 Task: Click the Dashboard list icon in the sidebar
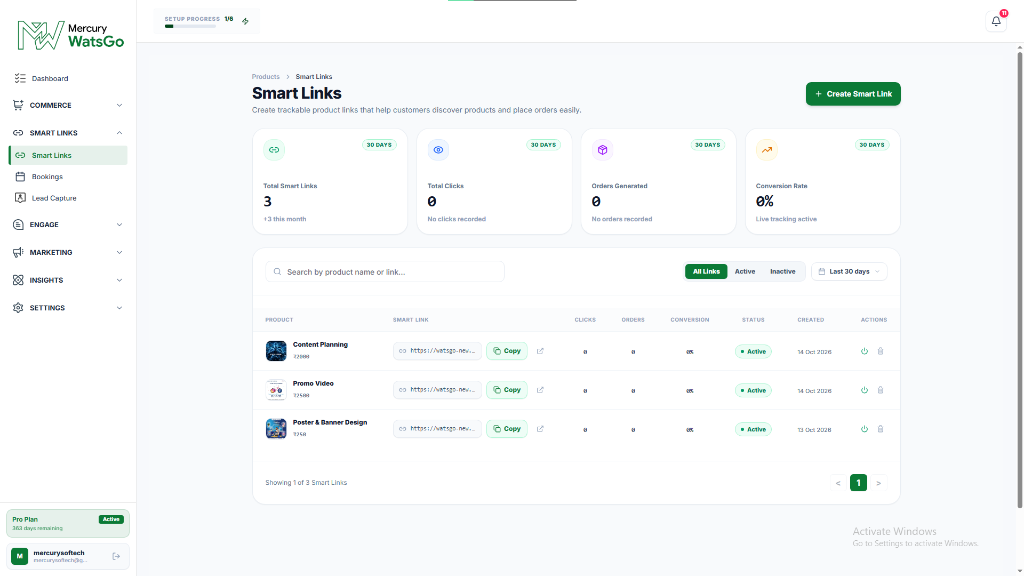tap(20, 78)
